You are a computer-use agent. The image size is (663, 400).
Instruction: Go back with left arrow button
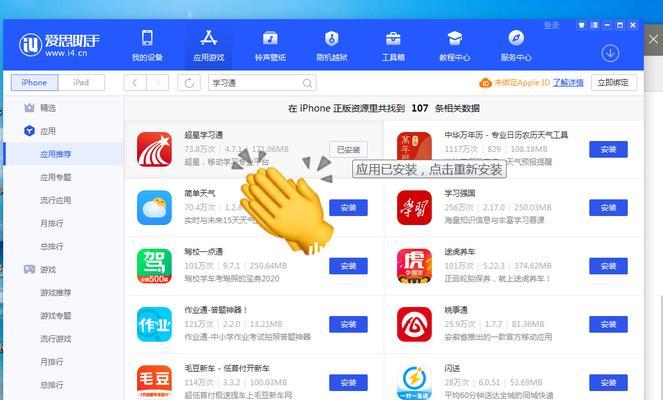point(135,83)
